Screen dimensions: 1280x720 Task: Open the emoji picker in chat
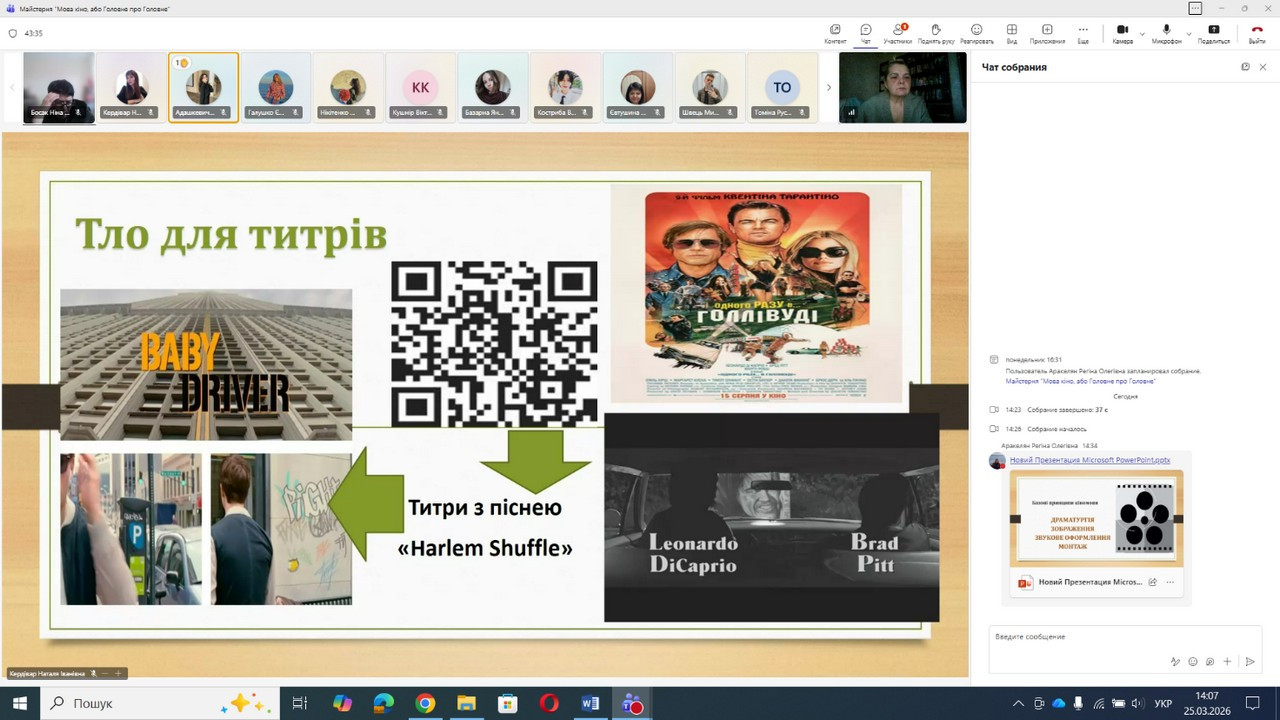pos(1193,661)
